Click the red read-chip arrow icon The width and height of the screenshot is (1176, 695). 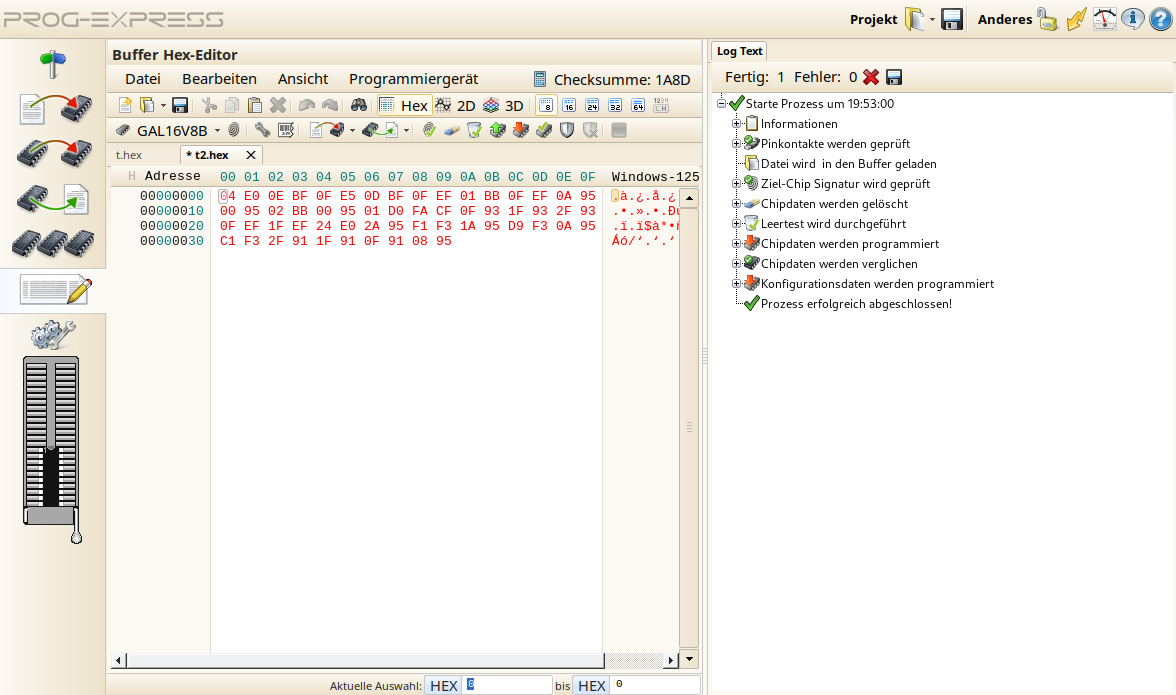point(520,129)
